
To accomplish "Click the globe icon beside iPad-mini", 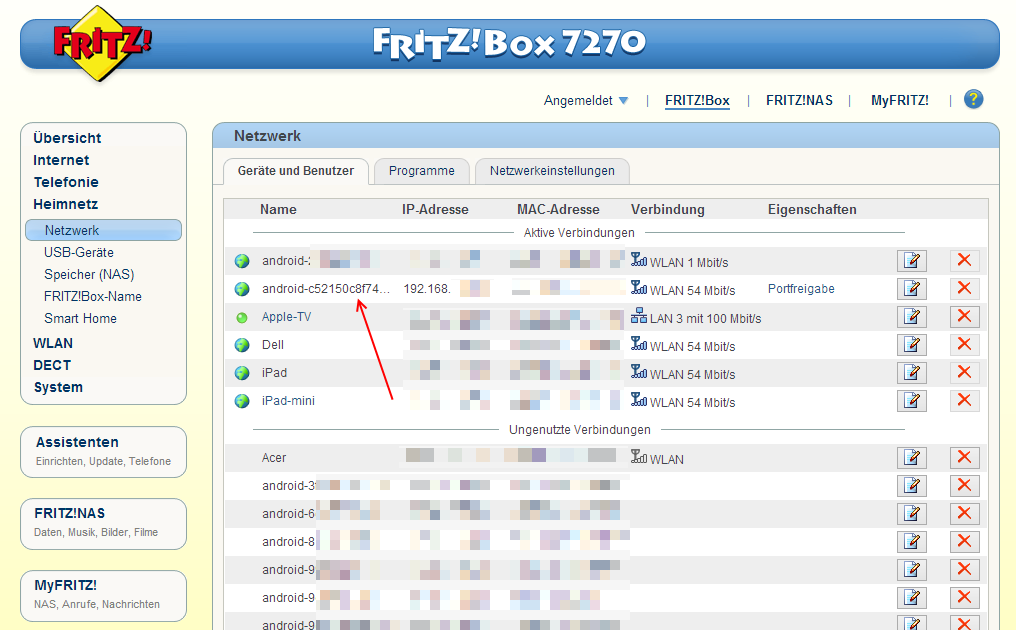I will pyautogui.click(x=242, y=401).
